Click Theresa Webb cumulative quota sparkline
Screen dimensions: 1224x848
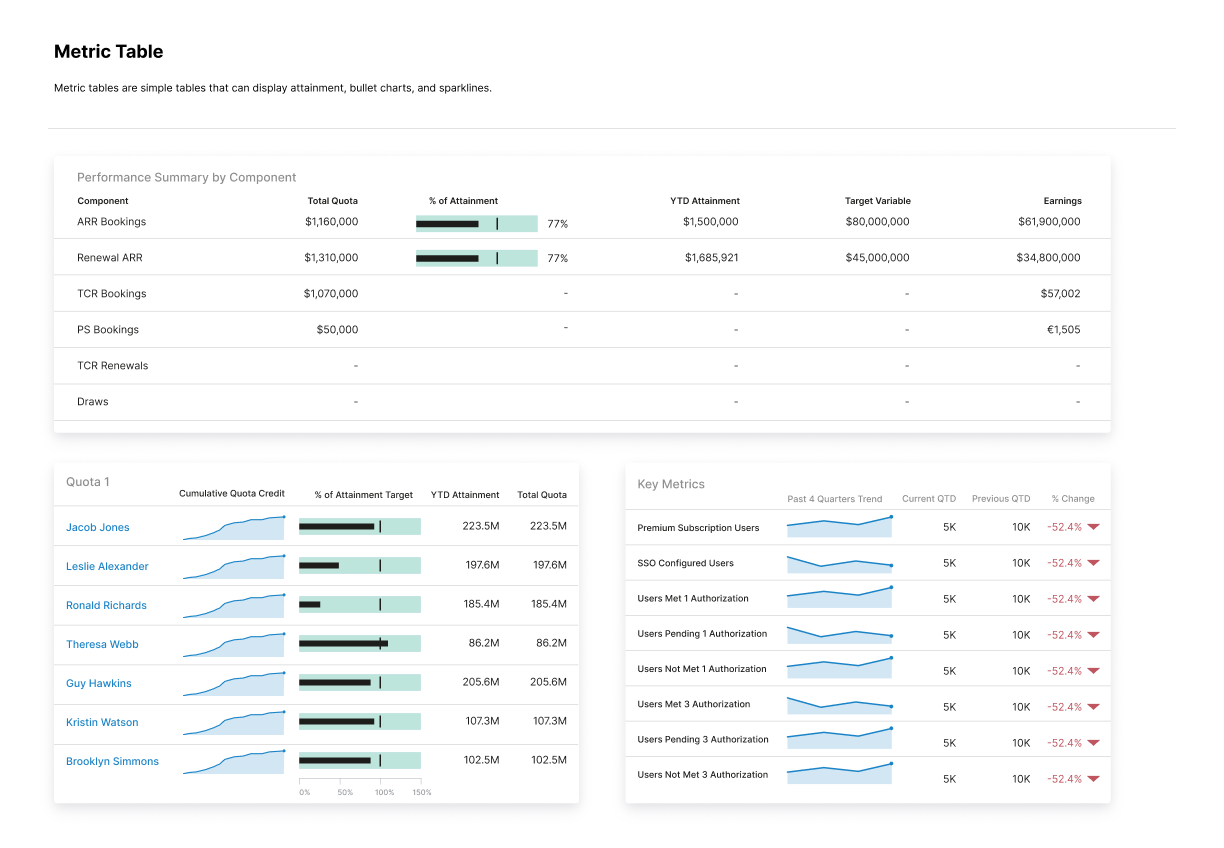[234, 645]
